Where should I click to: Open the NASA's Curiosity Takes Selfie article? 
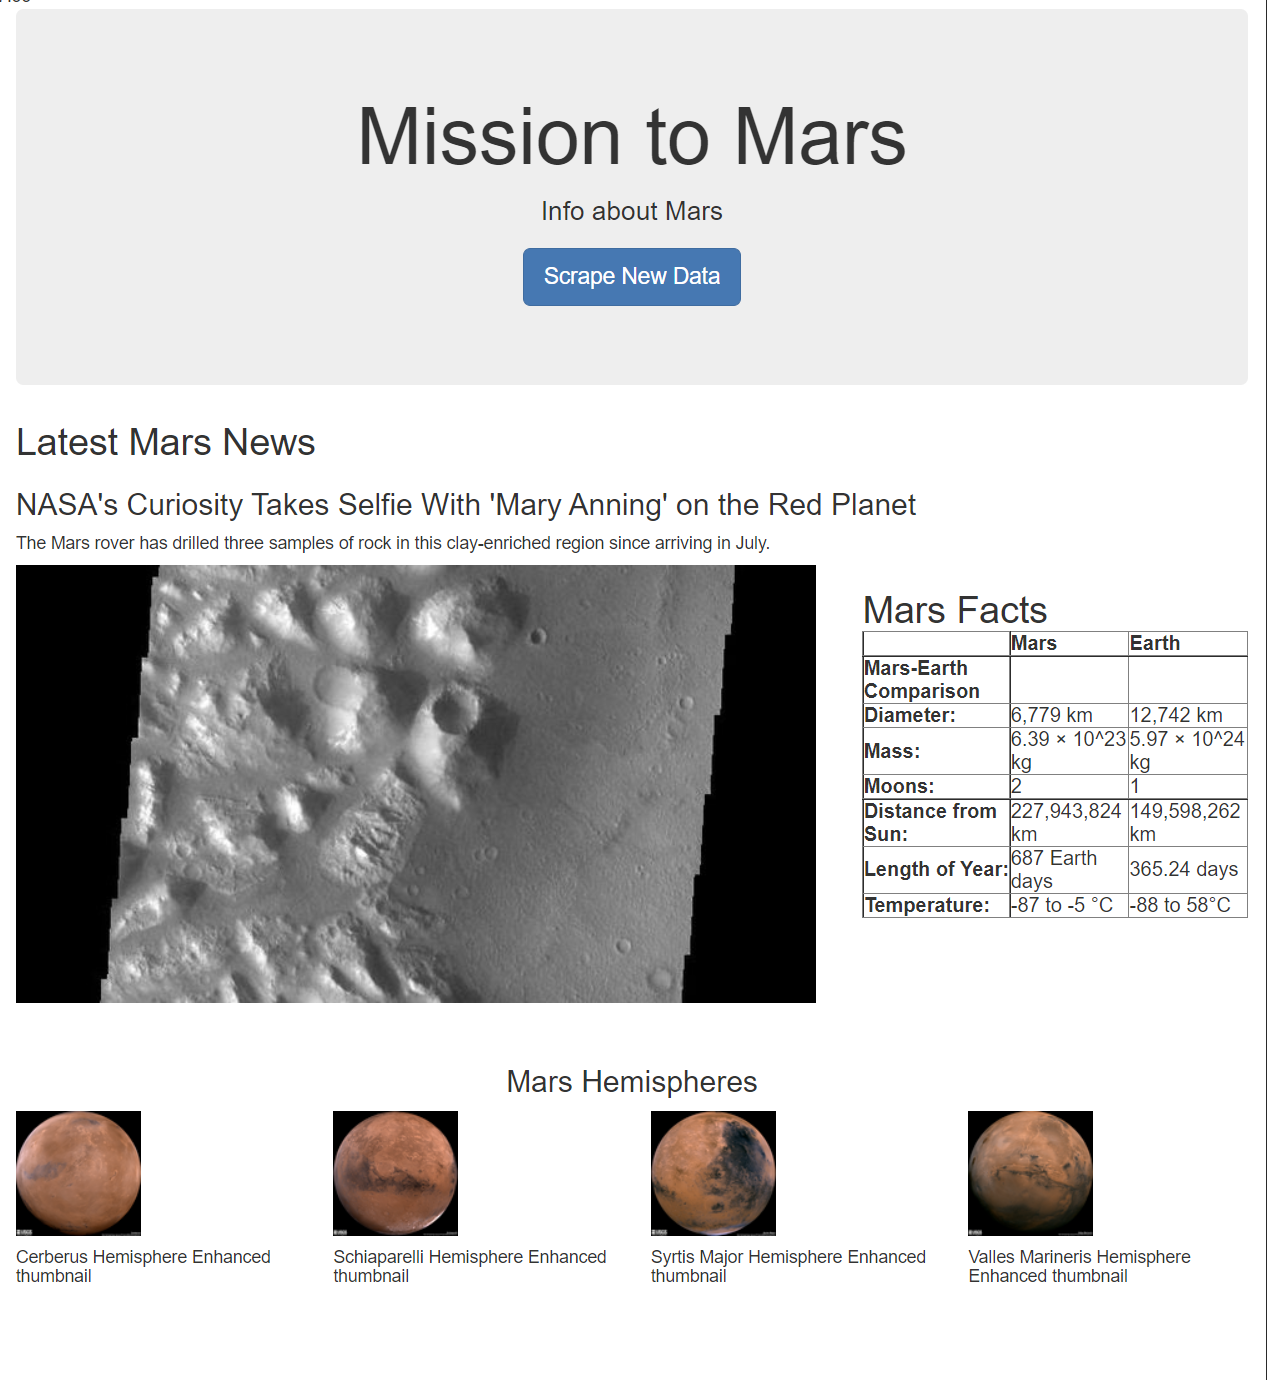point(466,505)
